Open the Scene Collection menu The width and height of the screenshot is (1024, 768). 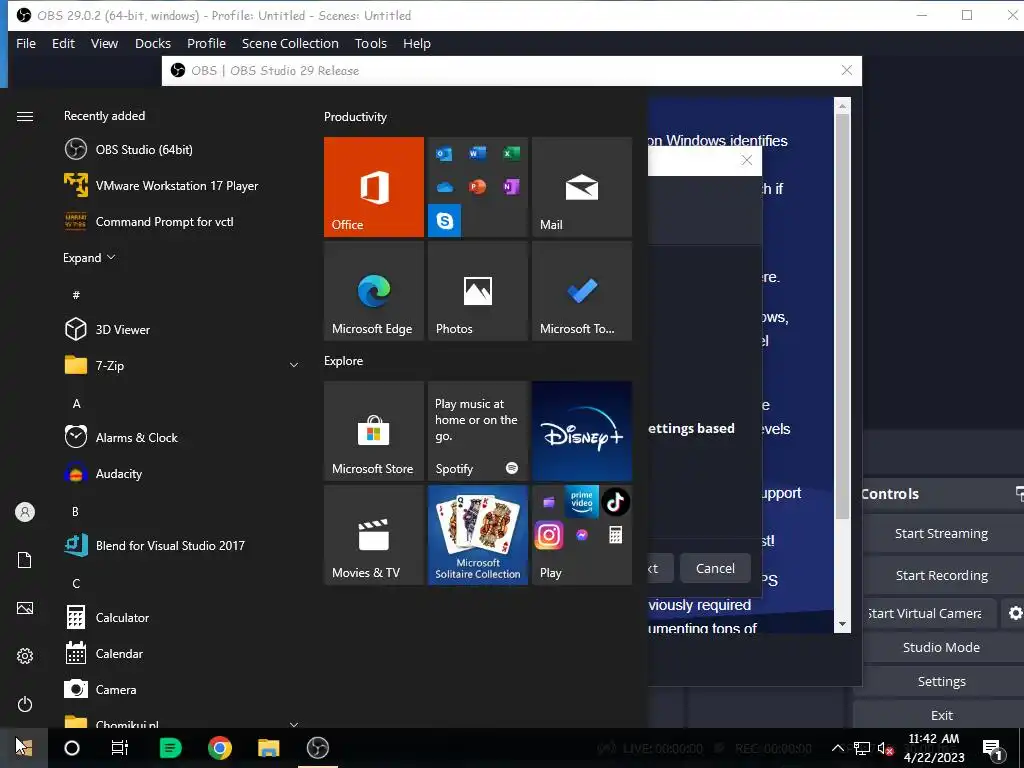click(290, 43)
